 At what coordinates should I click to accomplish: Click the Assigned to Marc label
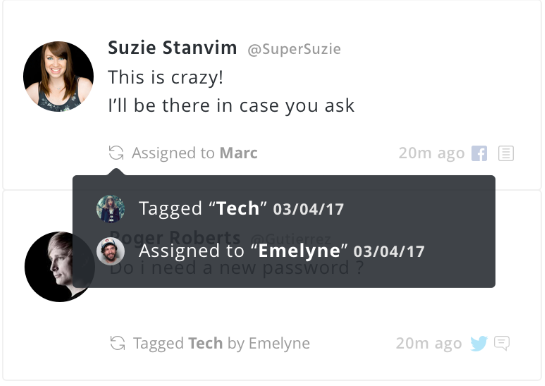(195, 153)
